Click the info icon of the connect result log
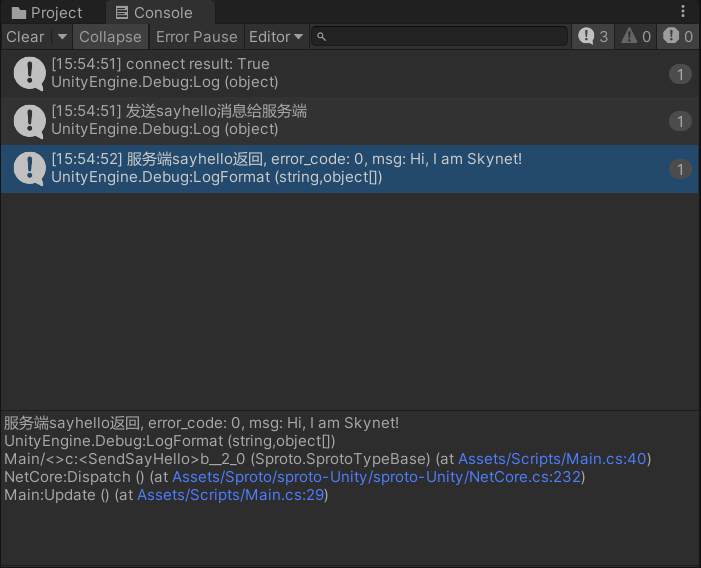This screenshot has width=701, height=568. pyautogui.click(x=27, y=73)
